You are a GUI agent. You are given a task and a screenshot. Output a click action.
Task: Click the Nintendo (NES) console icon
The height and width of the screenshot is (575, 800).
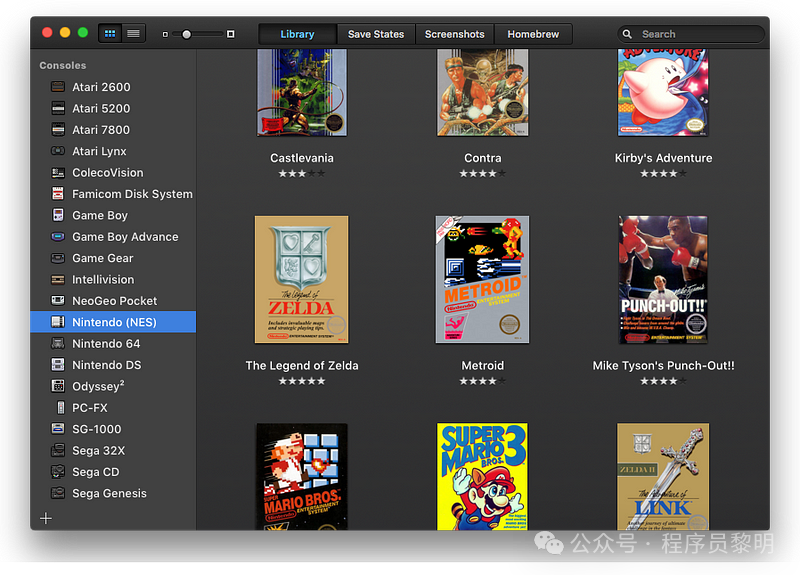58,322
